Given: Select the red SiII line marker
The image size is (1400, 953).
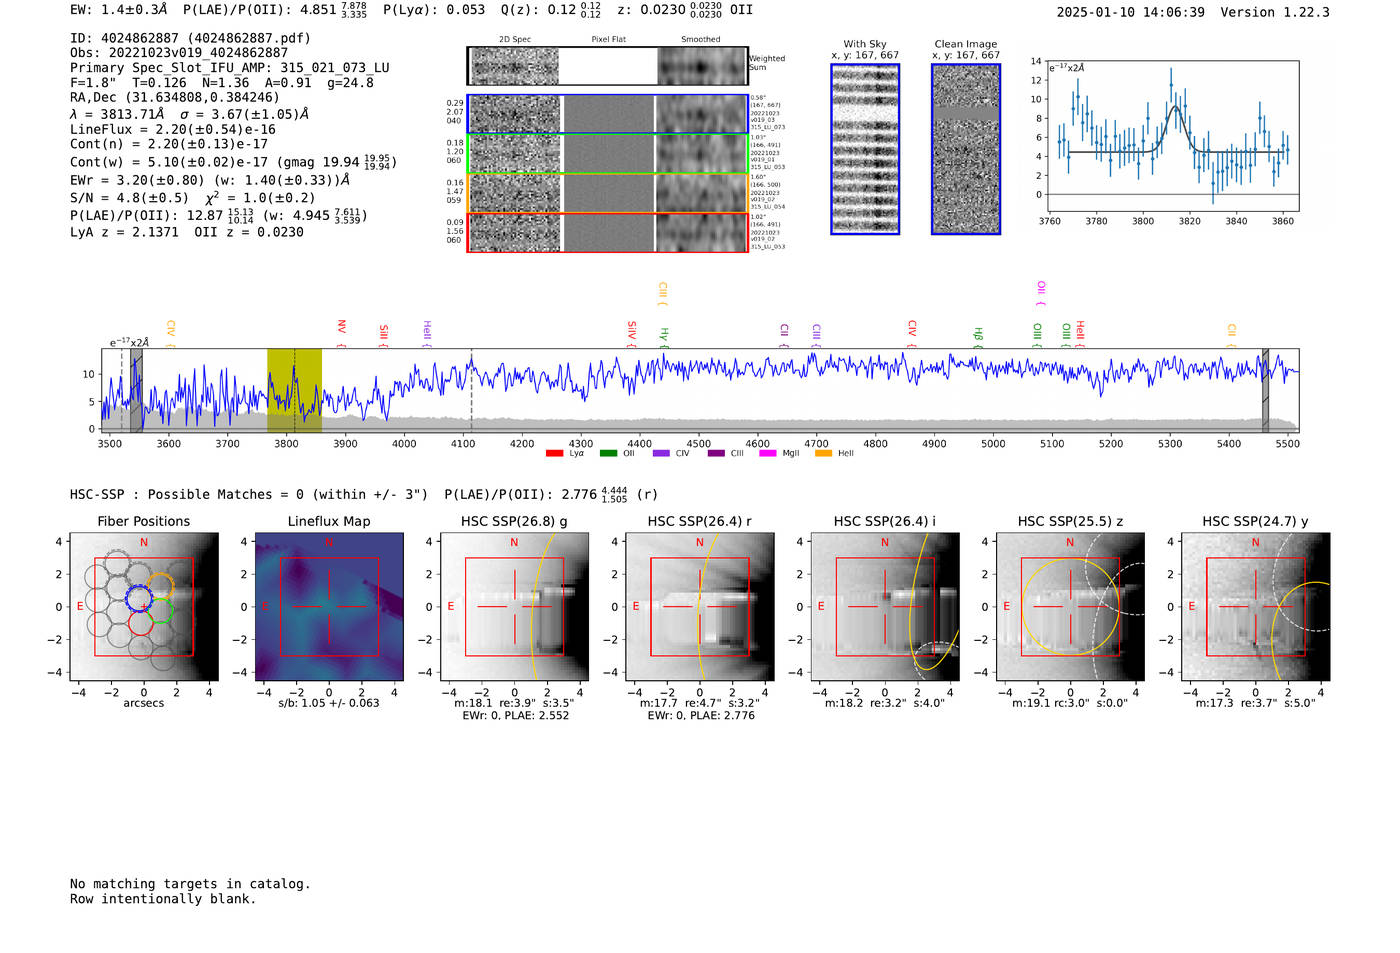Looking at the screenshot, I should (384, 334).
